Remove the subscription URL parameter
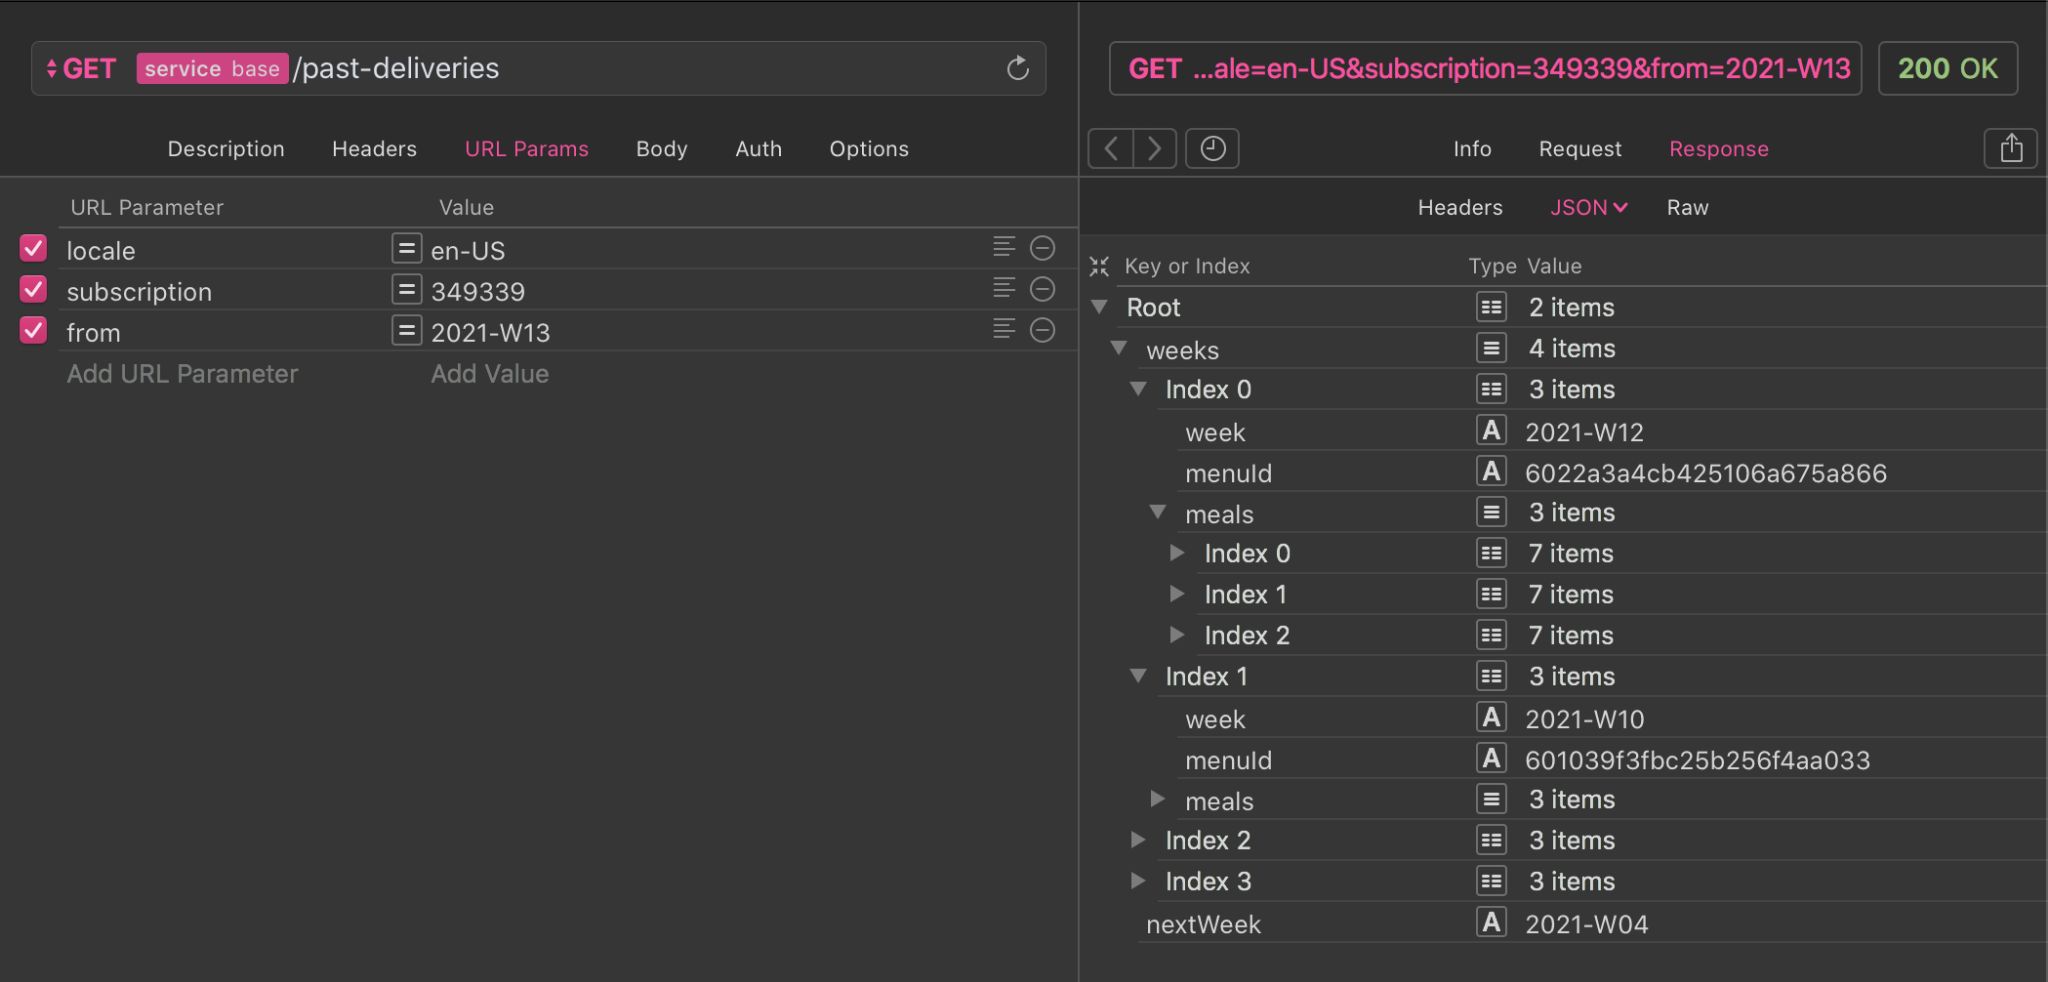 point(1042,289)
